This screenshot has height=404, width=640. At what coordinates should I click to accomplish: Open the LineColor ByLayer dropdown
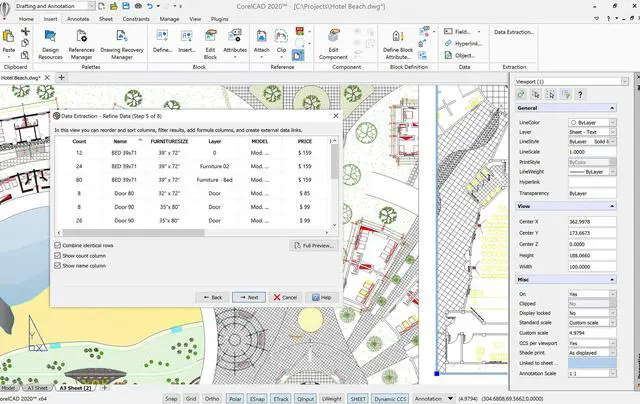point(592,122)
